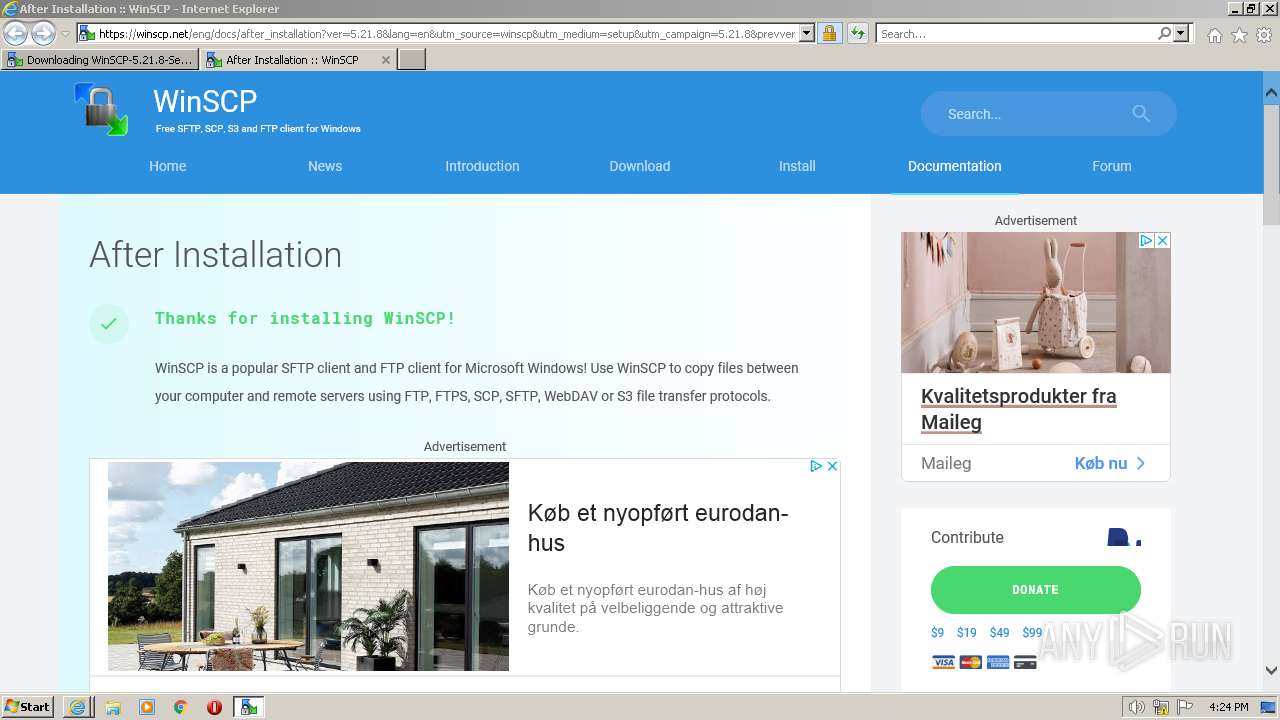
Task: Switch to Downloading WinSCP-5.21.8-Setup tab
Action: 100,60
